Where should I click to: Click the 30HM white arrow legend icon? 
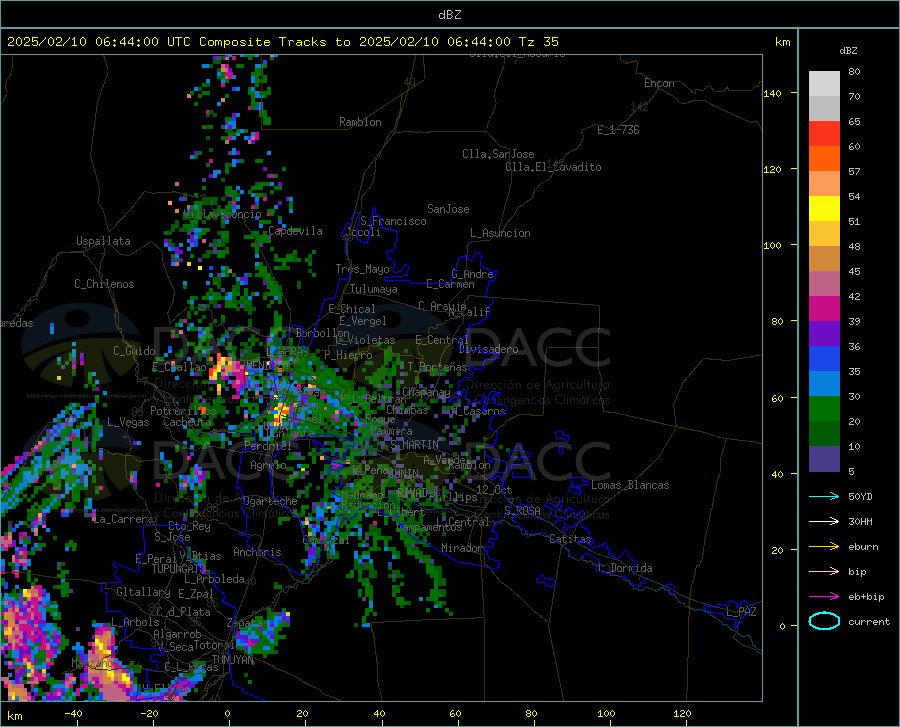pos(824,522)
